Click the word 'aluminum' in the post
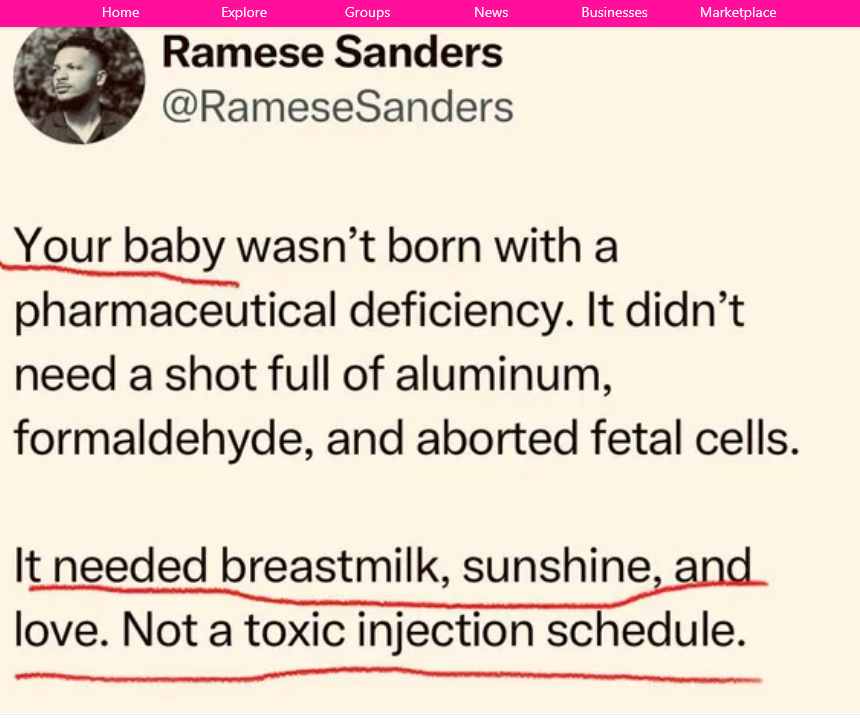This screenshot has height=718, width=860. [502, 375]
